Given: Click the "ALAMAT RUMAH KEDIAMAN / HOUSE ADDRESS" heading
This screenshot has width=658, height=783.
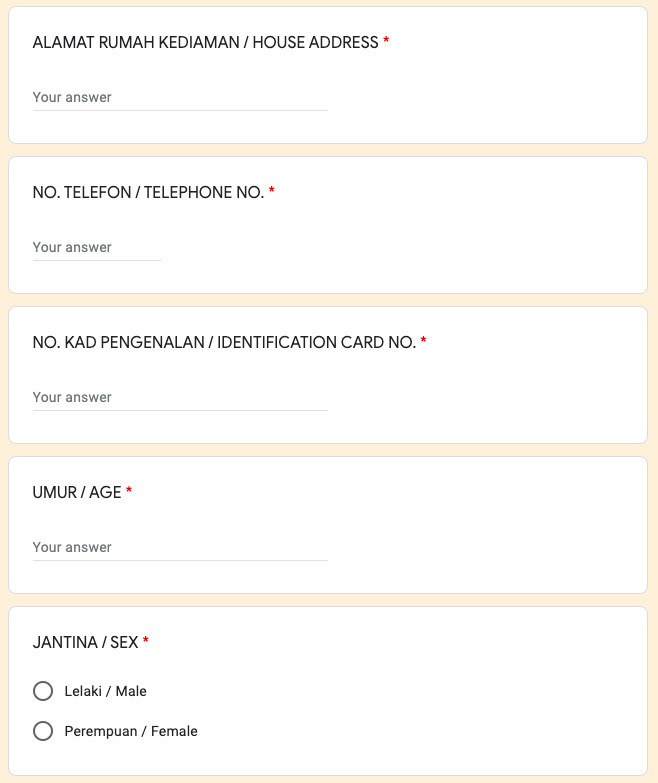Looking at the screenshot, I should (x=205, y=42).
